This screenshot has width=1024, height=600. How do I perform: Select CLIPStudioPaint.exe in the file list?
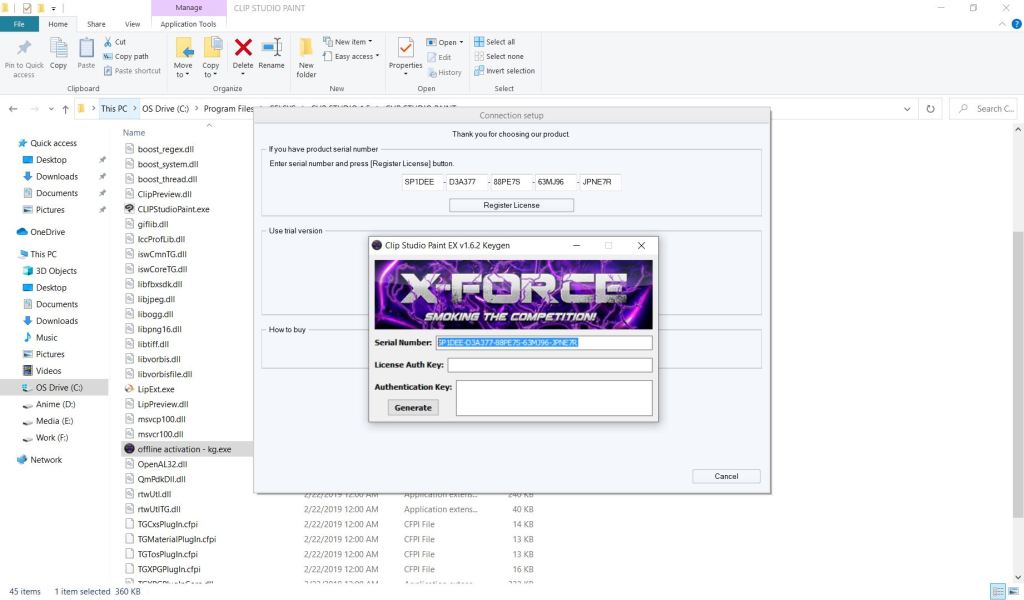173,209
